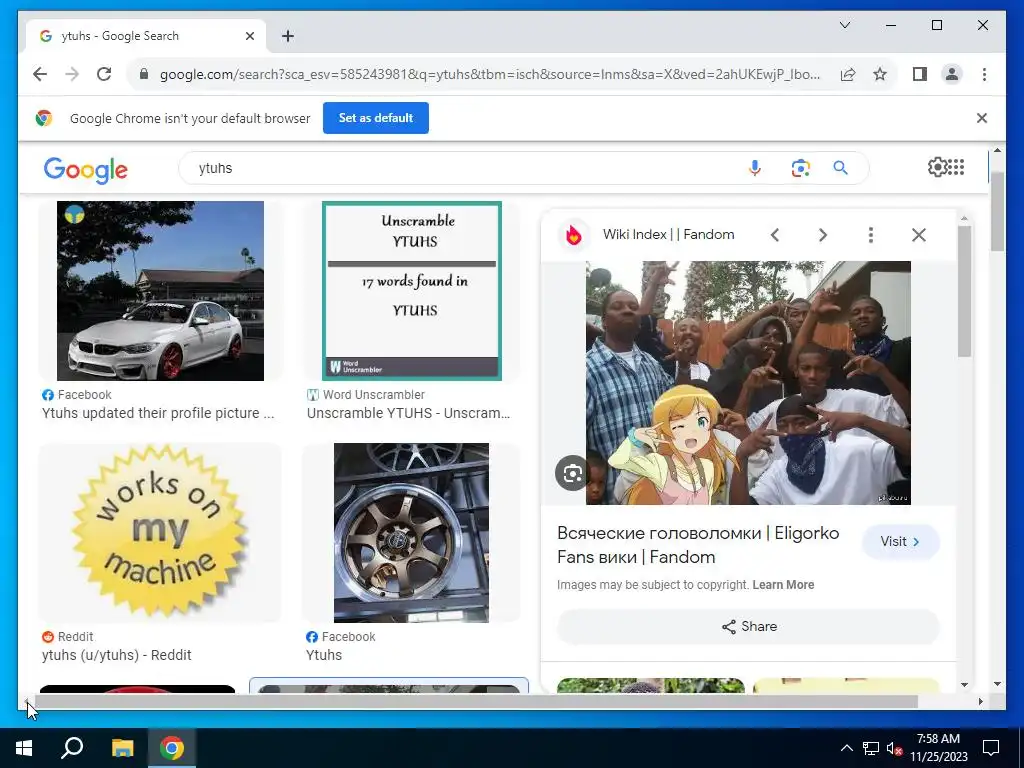The image size is (1024, 768).
Task: Dismiss the default browser notification bar
Action: click(x=982, y=118)
